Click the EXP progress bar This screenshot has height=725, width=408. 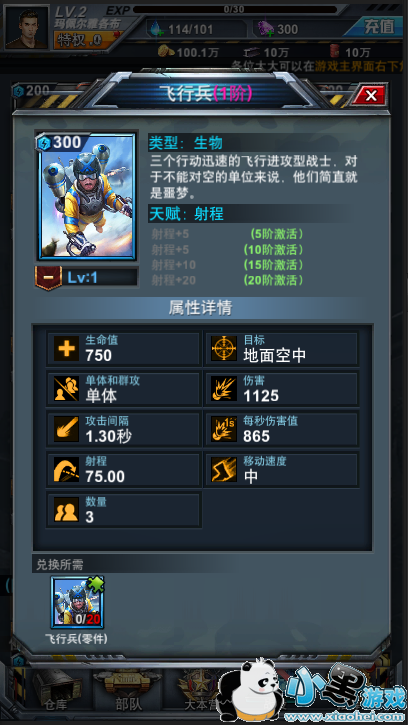pos(235,9)
